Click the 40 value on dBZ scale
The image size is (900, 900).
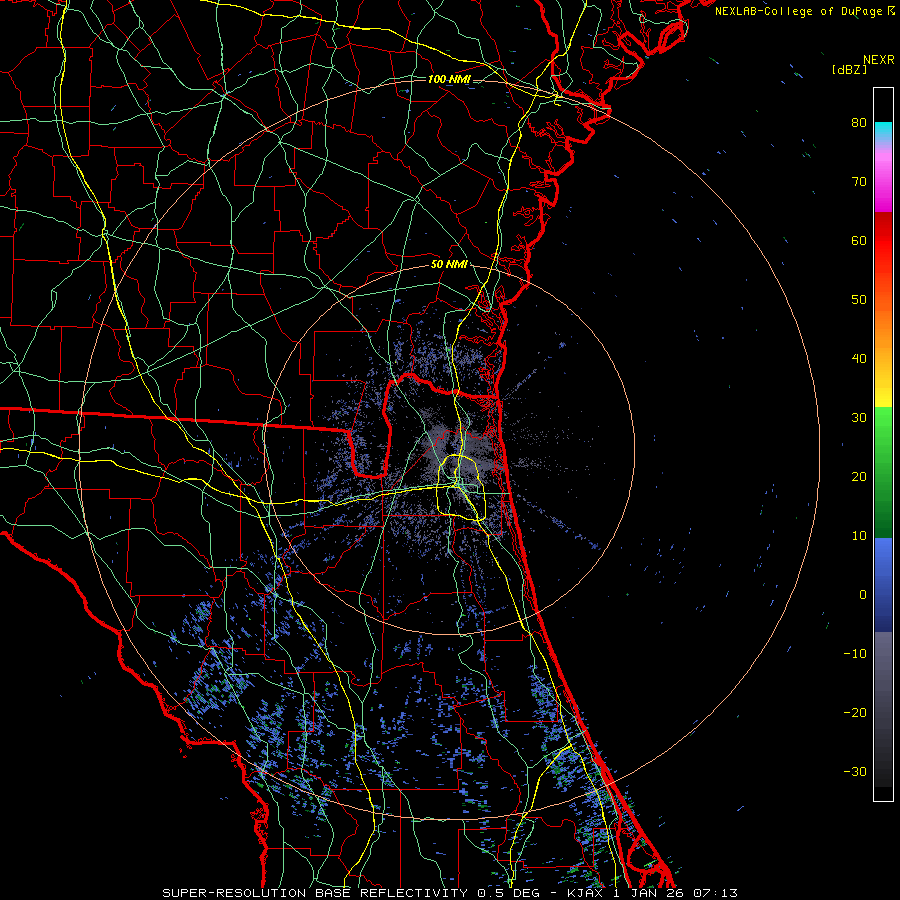click(x=859, y=359)
